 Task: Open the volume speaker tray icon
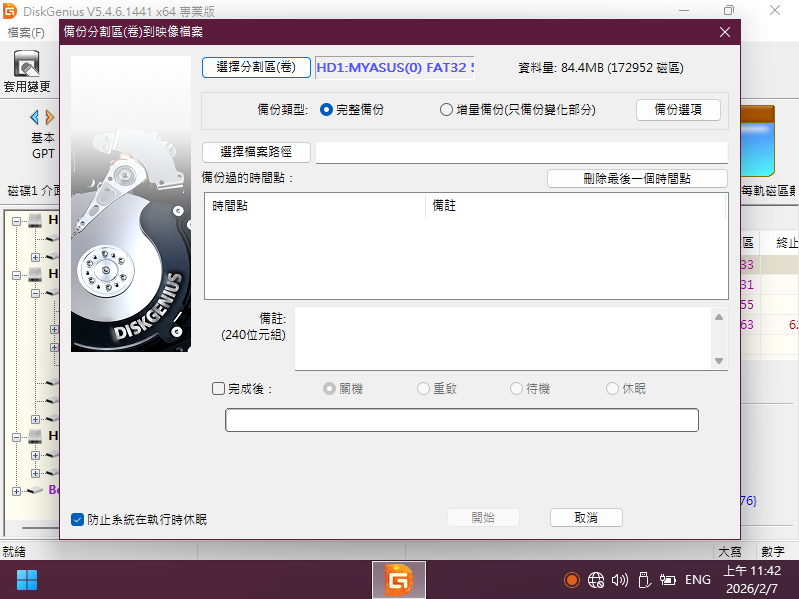click(620, 580)
